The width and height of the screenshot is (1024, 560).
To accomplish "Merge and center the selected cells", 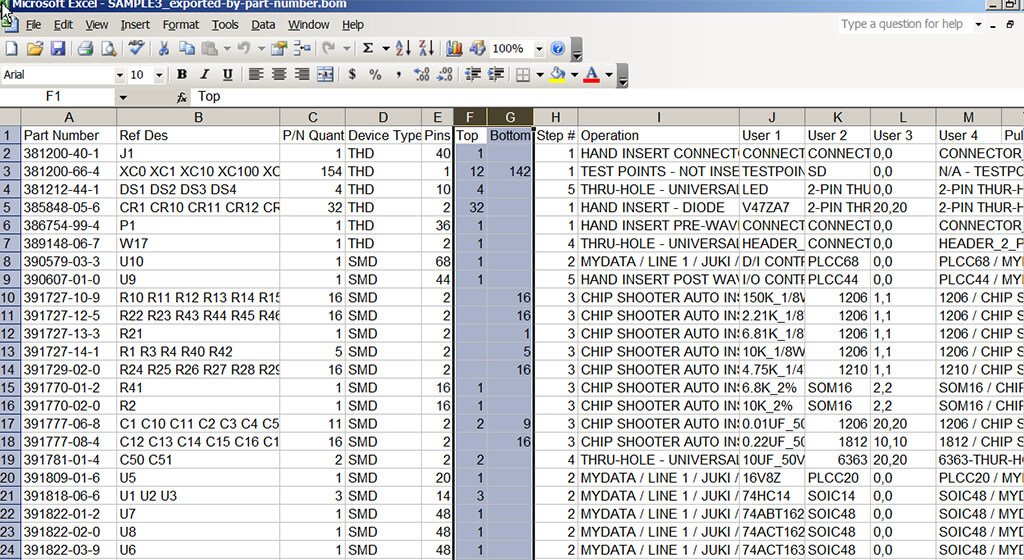I will tap(325, 74).
